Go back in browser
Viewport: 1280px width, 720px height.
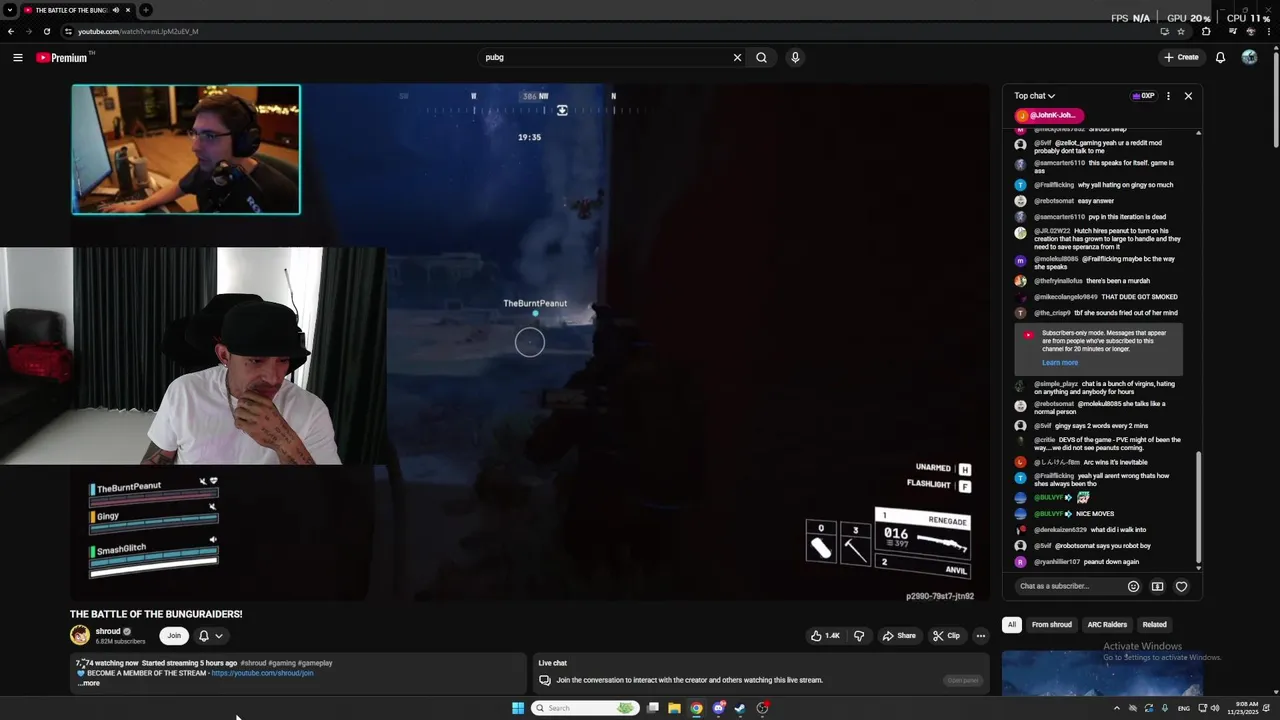tap(11, 31)
